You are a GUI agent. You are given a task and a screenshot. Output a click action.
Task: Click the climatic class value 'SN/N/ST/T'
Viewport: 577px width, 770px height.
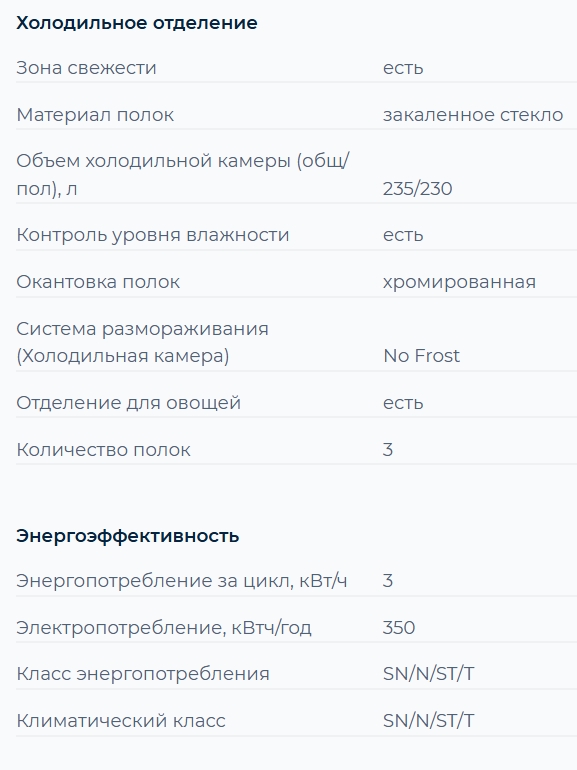click(429, 721)
